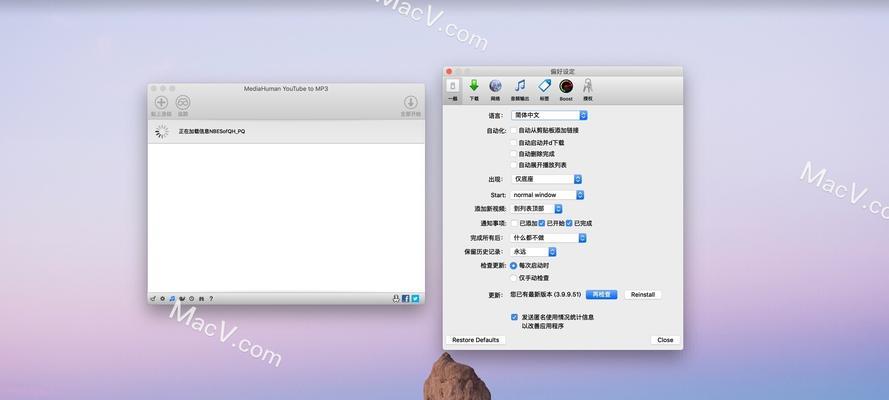Click the red close button of preferences window
889x400 pixels.
tap(449, 71)
